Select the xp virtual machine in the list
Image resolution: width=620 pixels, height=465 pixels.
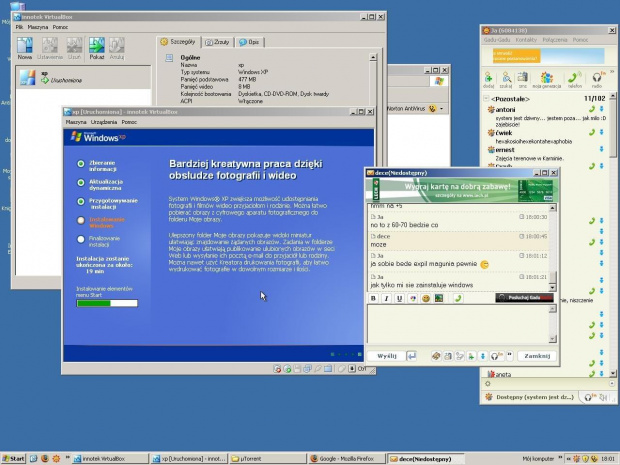click(x=83, y=77)
